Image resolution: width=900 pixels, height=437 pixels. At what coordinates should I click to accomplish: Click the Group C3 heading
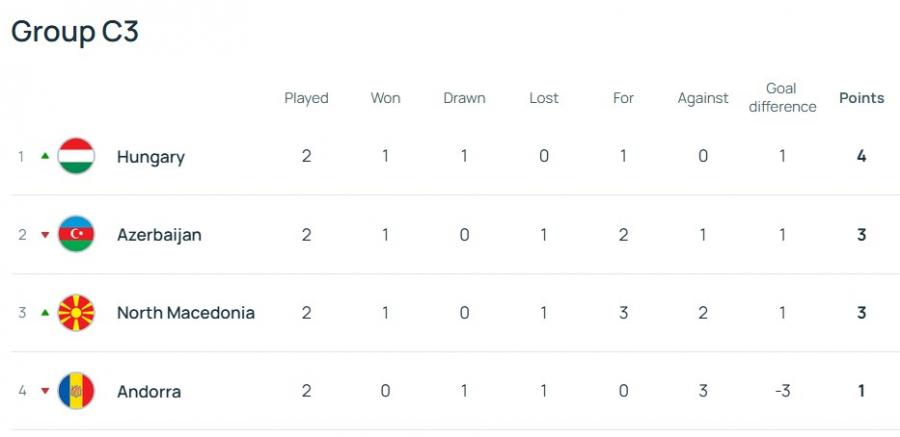(x=75, y=32)
